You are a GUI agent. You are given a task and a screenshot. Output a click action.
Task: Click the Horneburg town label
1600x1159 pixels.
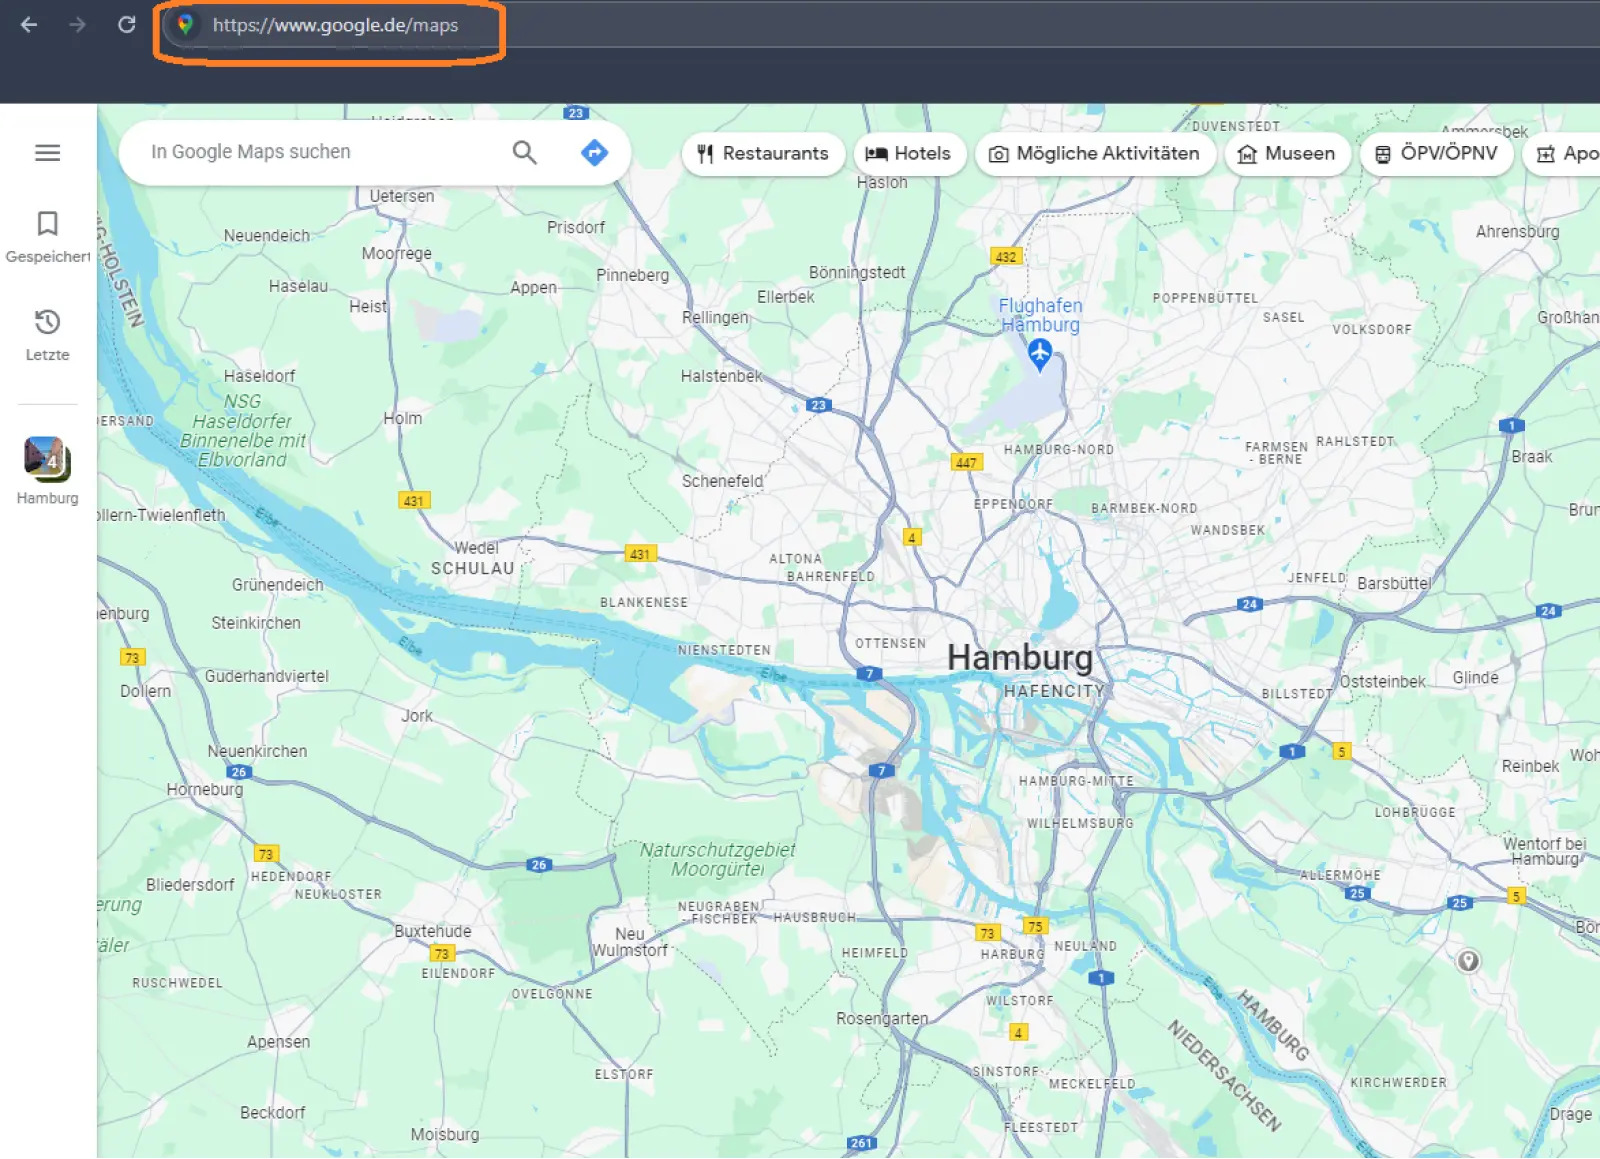click(x=205, y=789)
